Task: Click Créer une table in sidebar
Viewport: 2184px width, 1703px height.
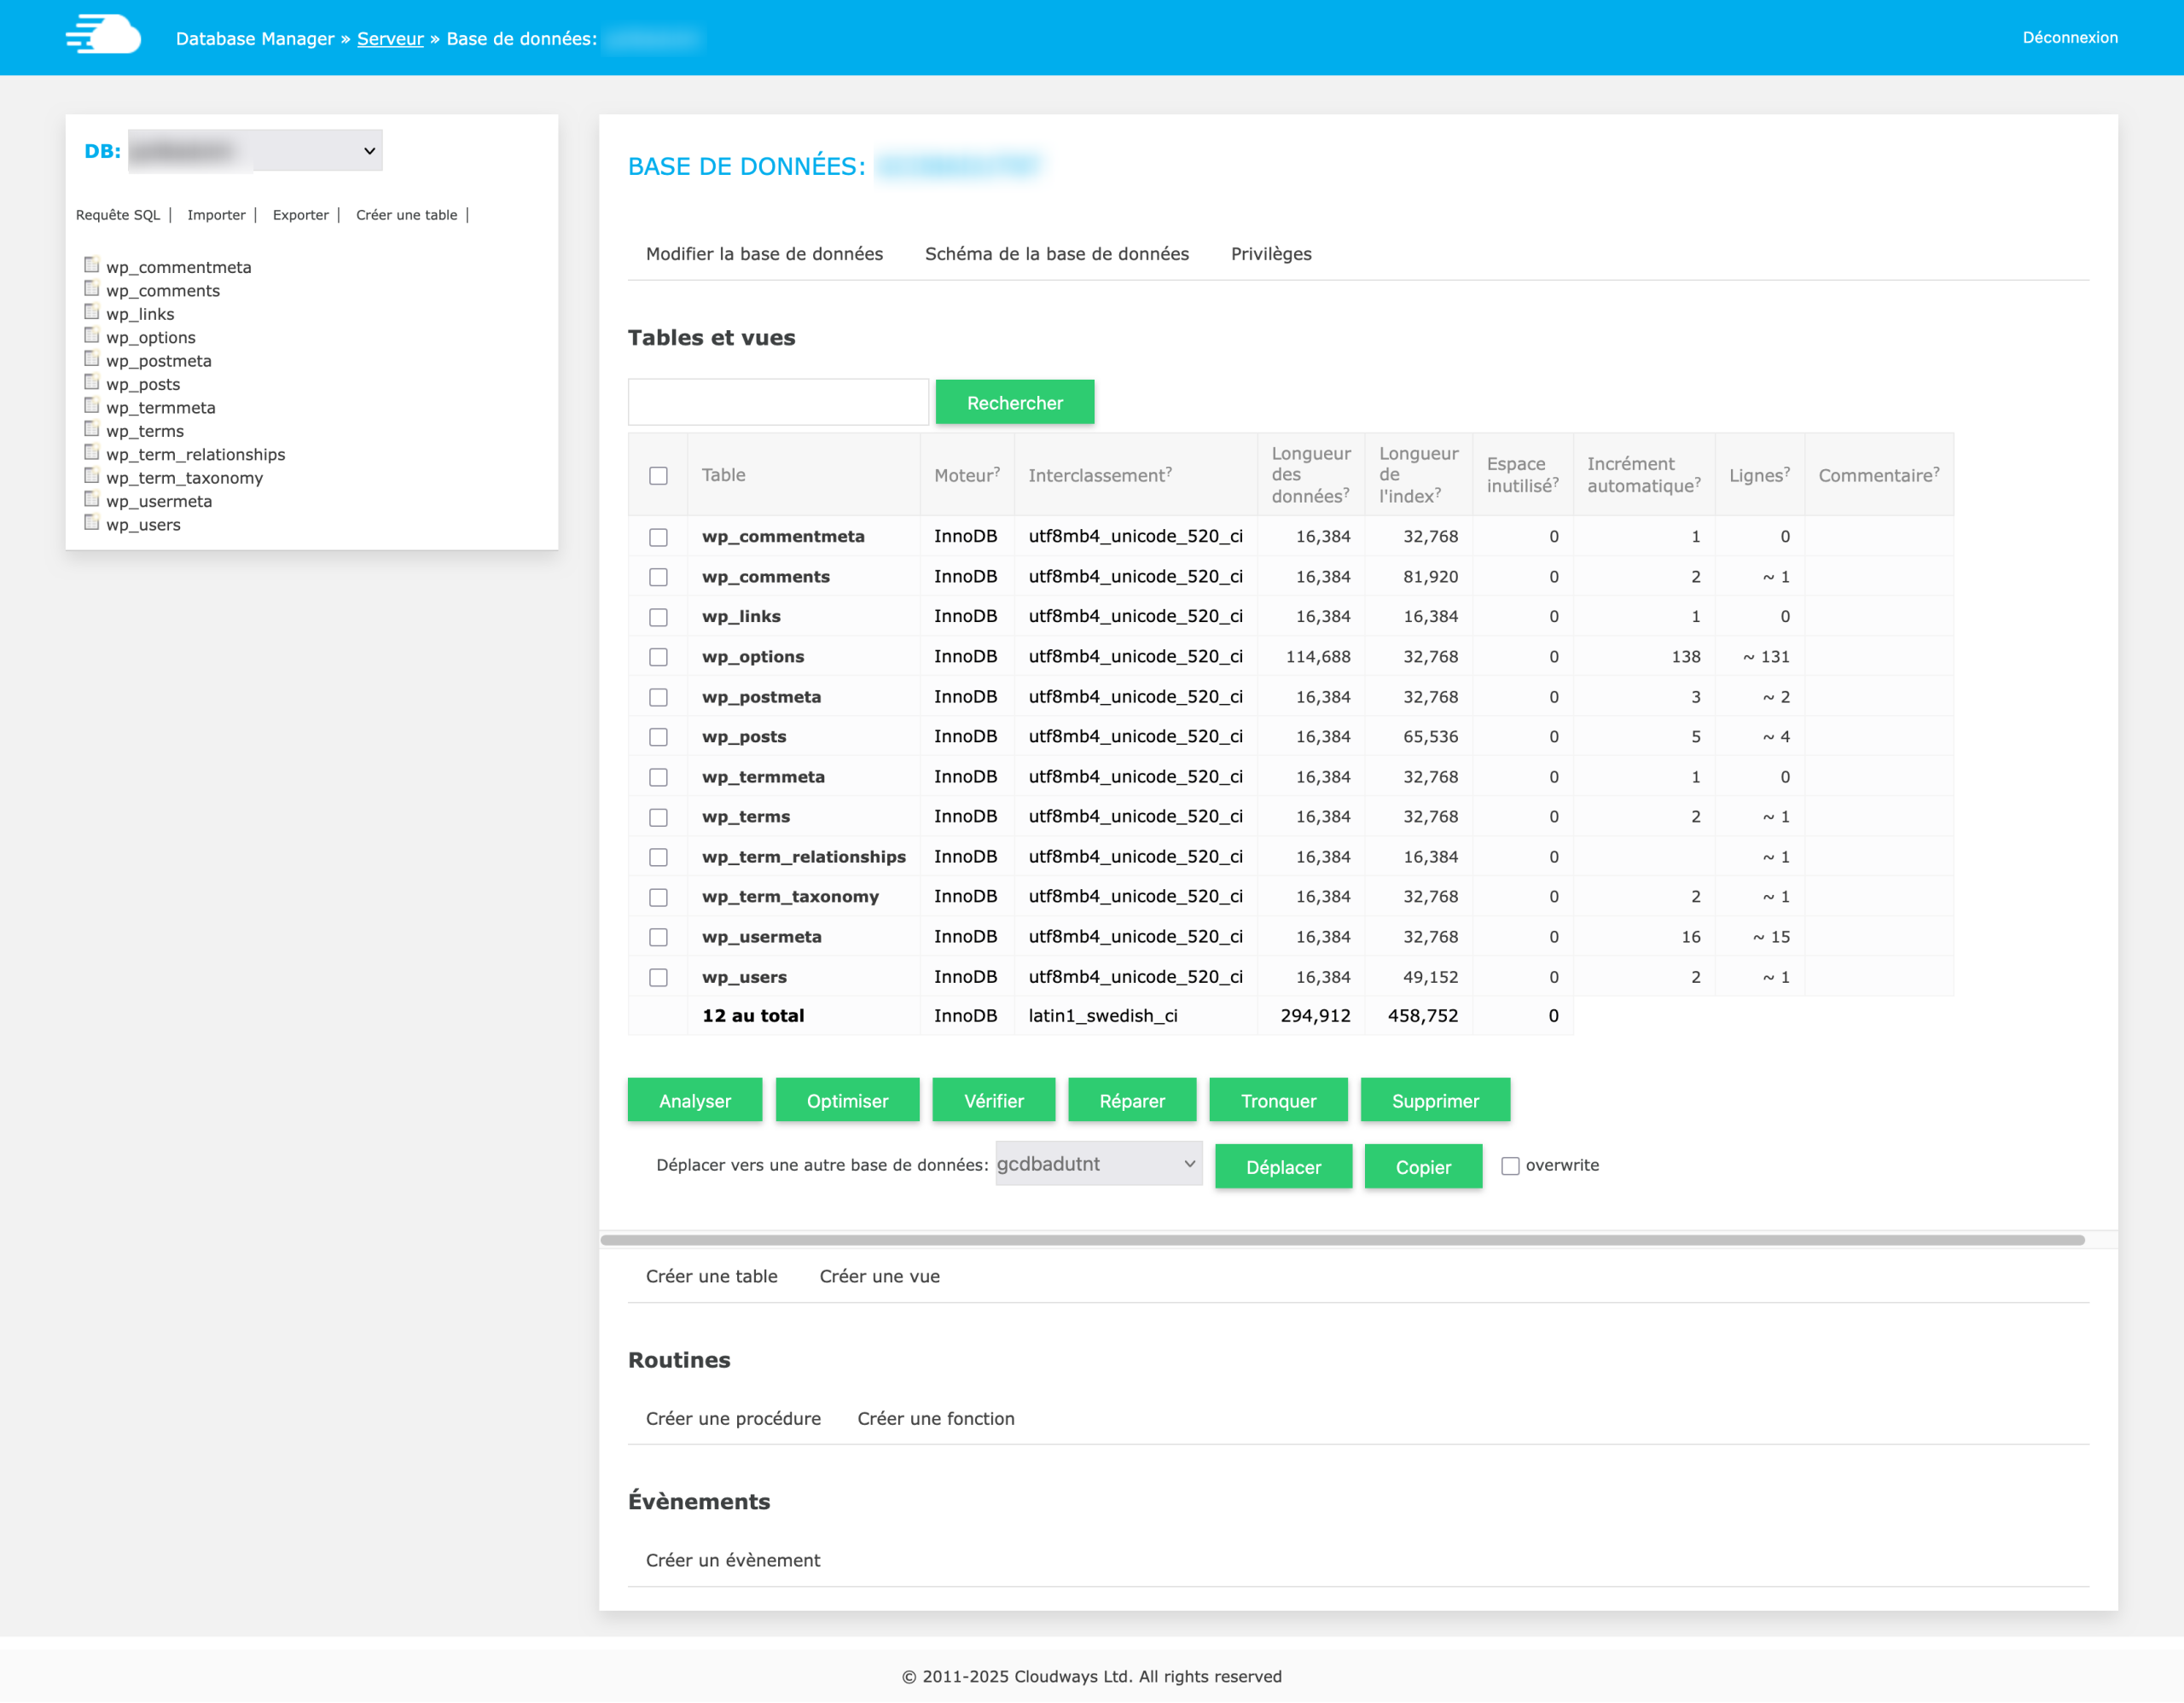Action: (406, 215)
